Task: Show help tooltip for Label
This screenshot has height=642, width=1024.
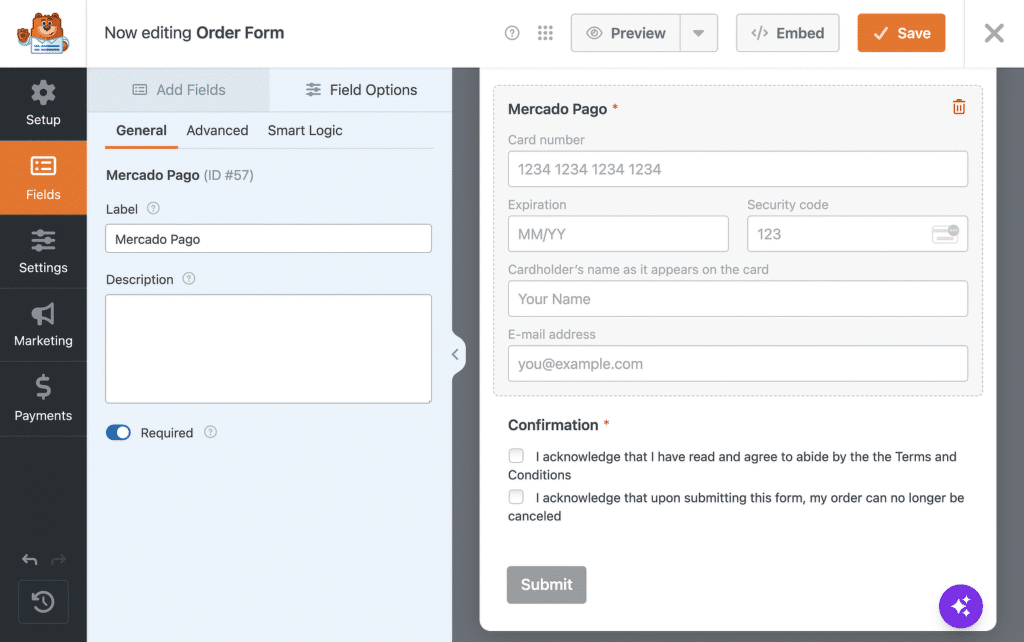Action: (153, 208)
